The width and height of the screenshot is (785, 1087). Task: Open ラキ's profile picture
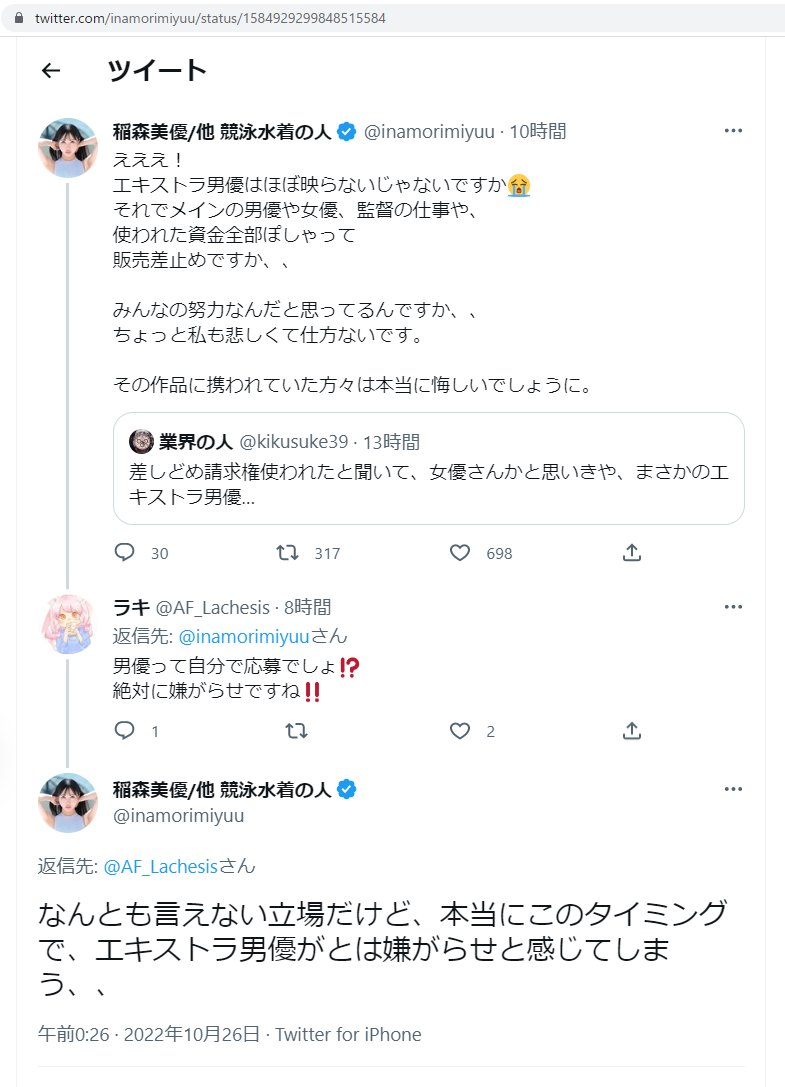pos(68,625)
